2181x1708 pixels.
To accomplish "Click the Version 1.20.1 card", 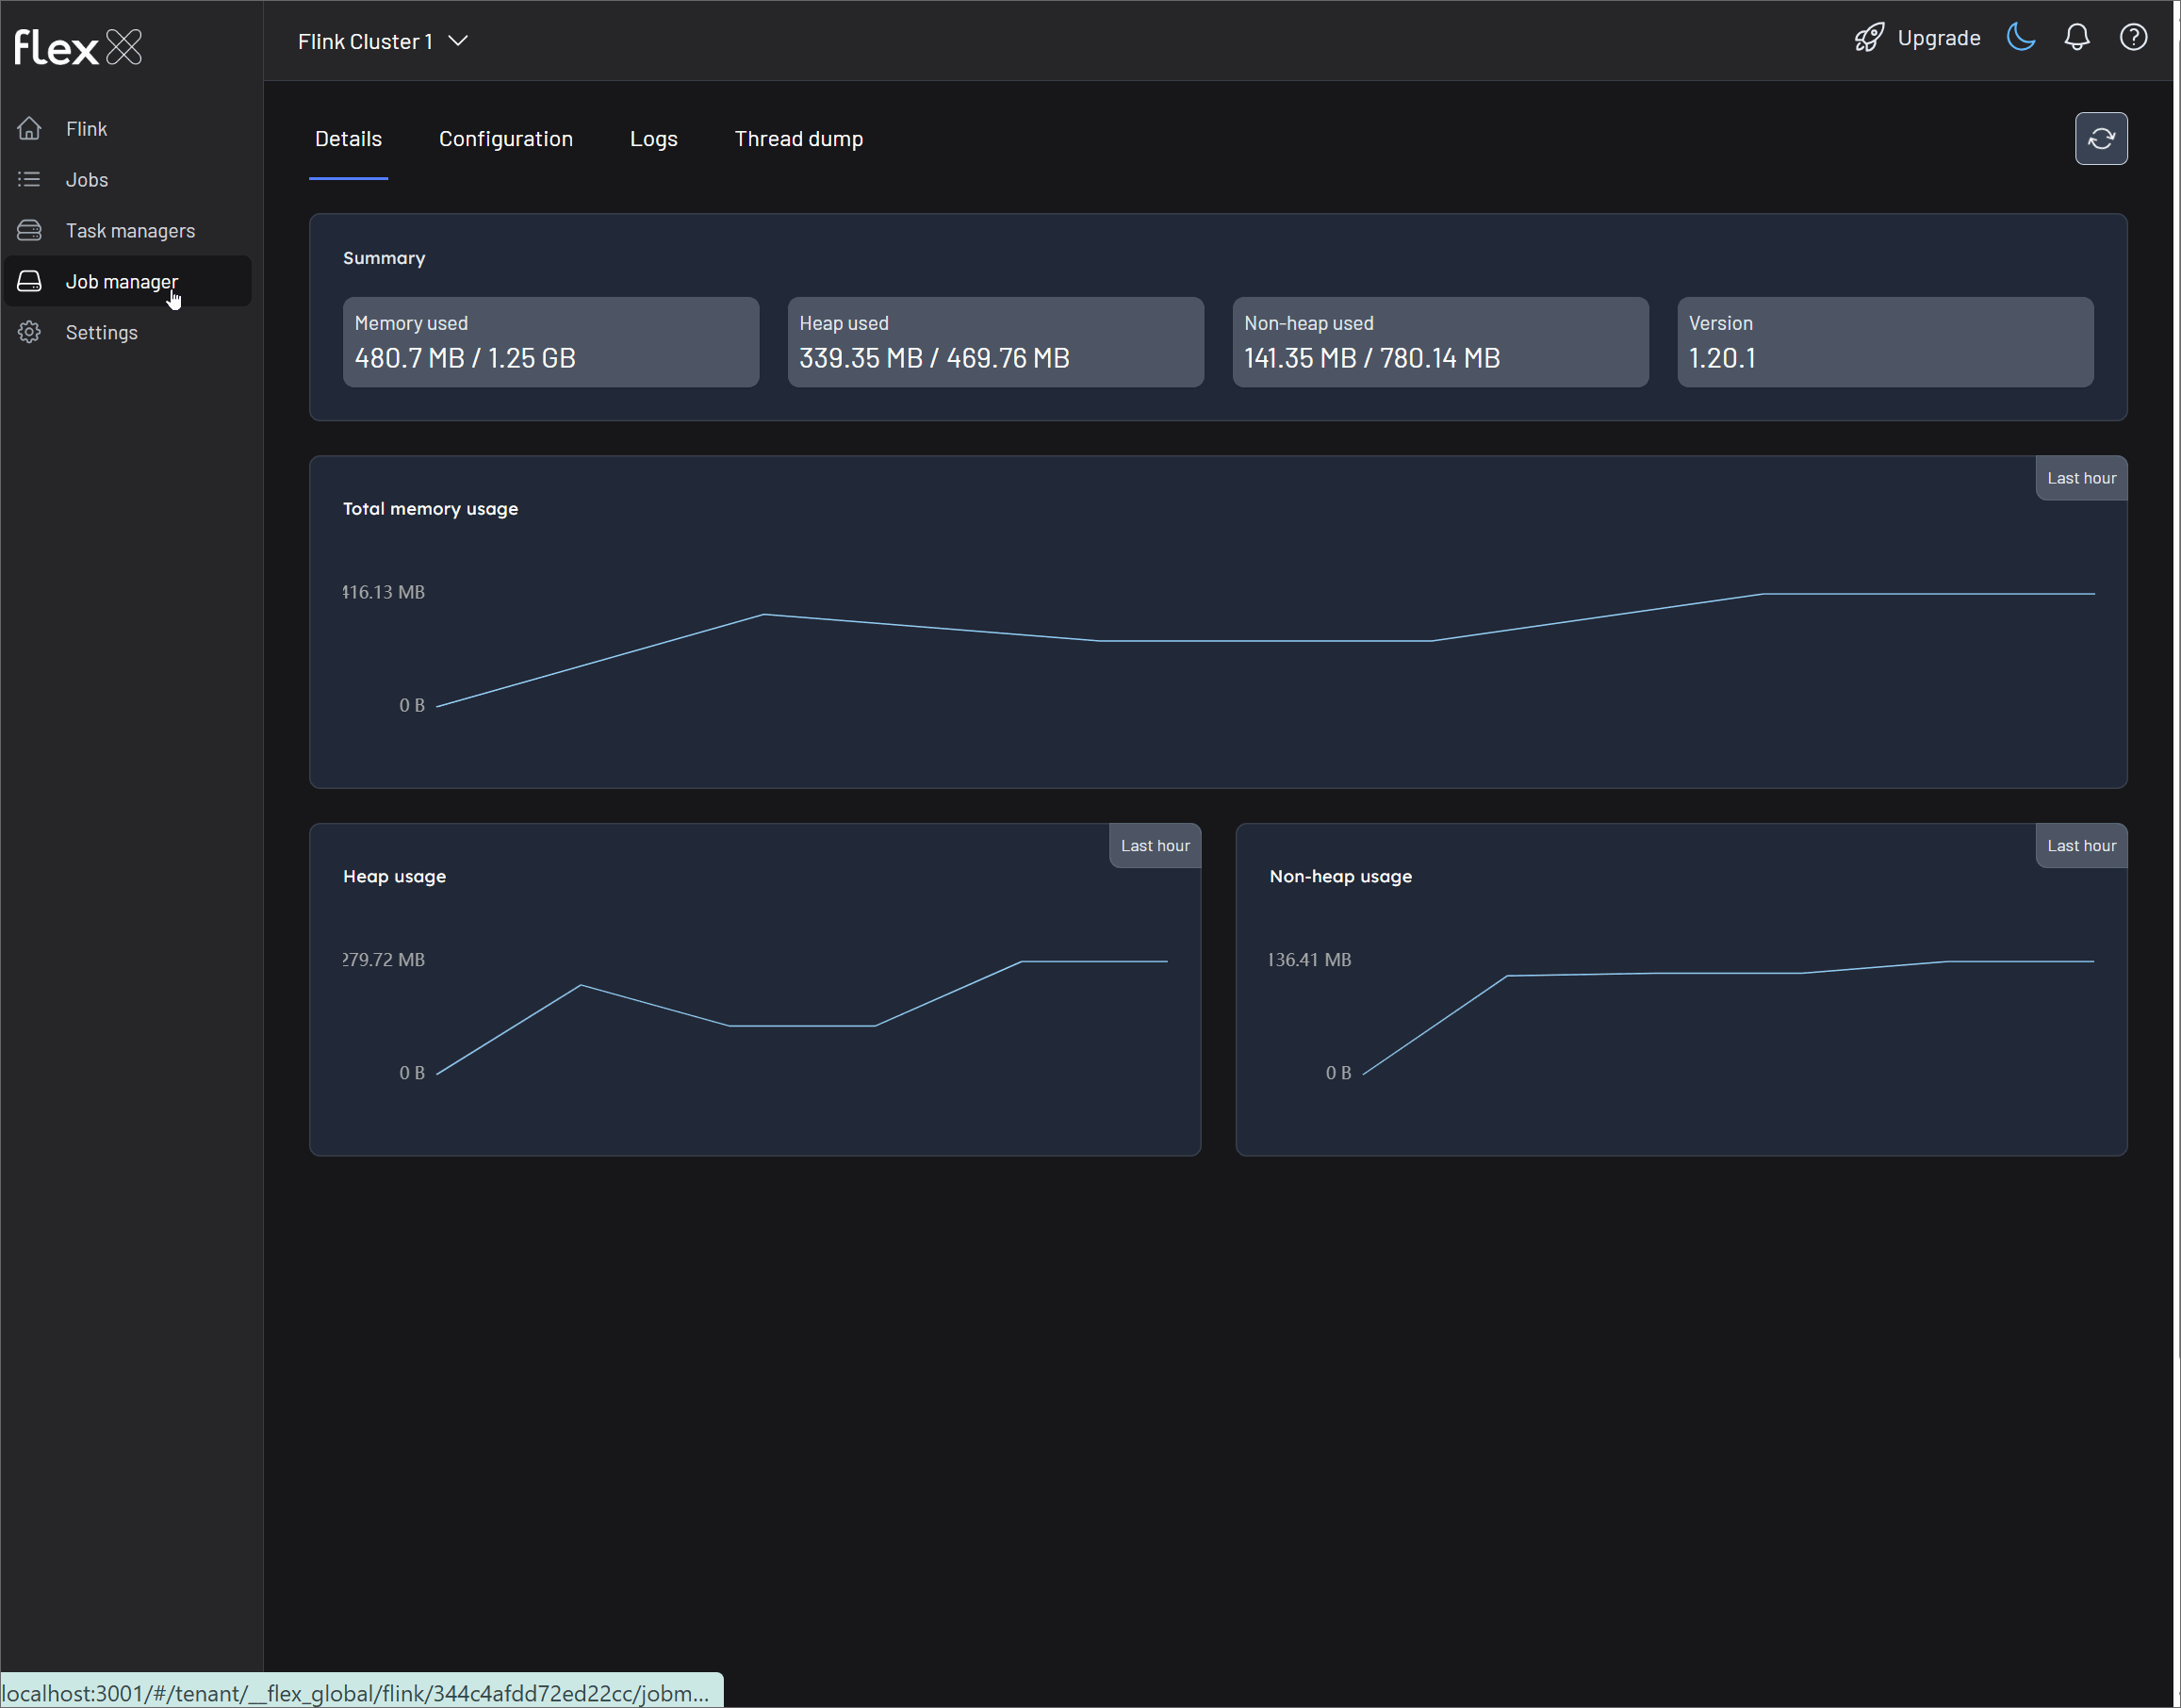I will click(1885, 342).
